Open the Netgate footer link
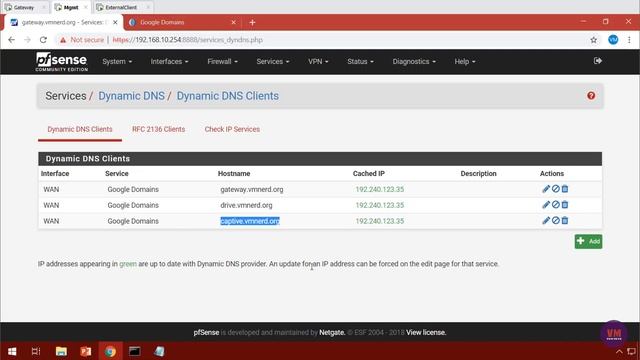 (x=332, y=333)
